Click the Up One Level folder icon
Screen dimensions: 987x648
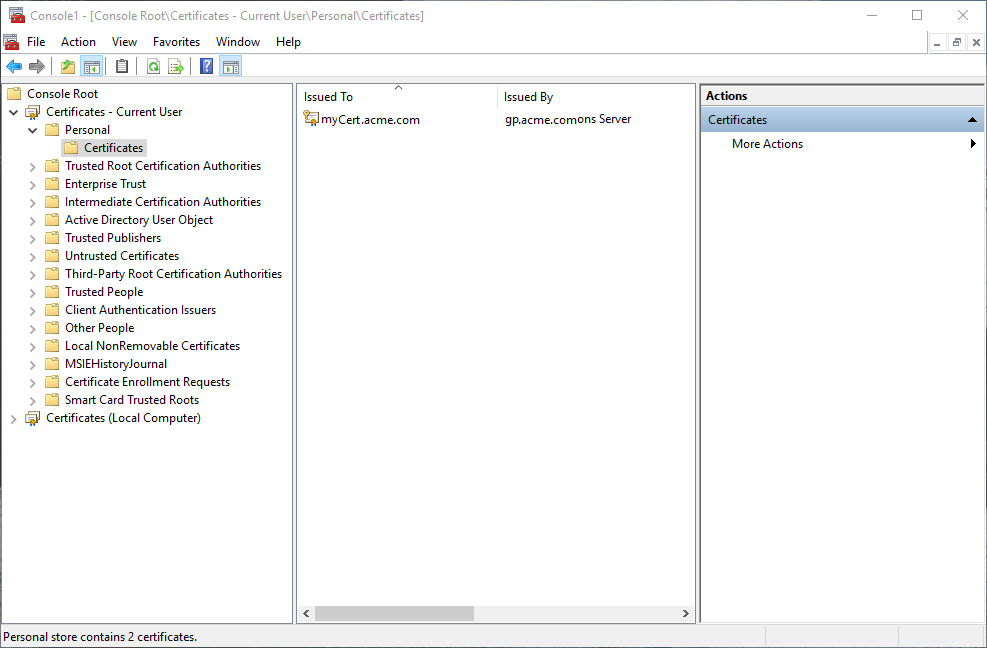click(68, 67)
